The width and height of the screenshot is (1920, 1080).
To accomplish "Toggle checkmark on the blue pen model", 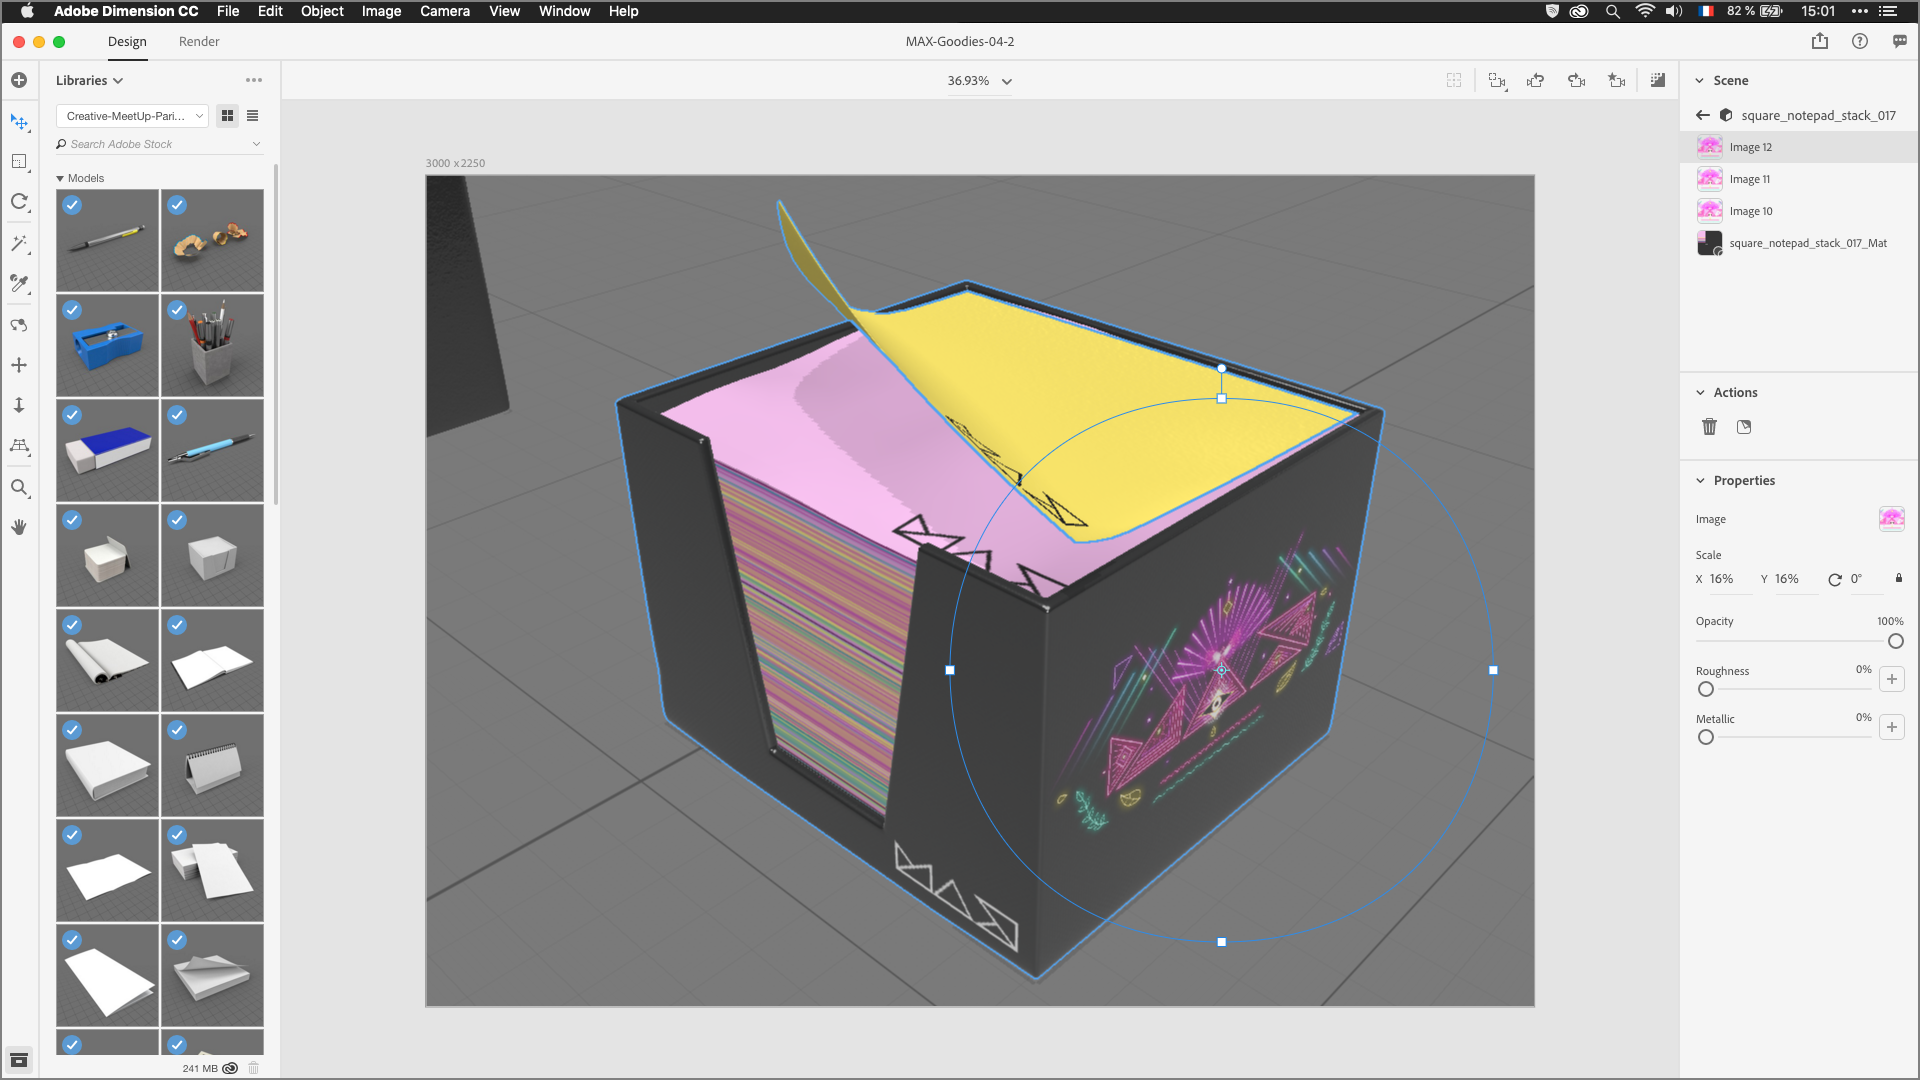I will [177, 415].
